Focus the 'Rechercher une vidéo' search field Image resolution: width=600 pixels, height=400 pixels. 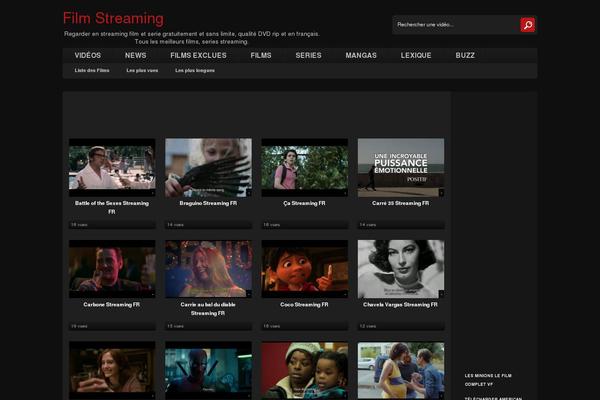click(456, 25)
